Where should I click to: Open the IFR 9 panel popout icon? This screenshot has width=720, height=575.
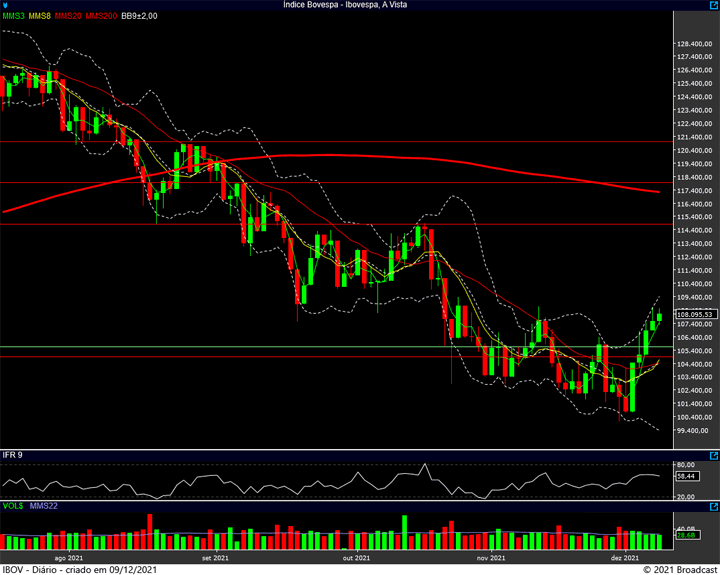point(714,456)
